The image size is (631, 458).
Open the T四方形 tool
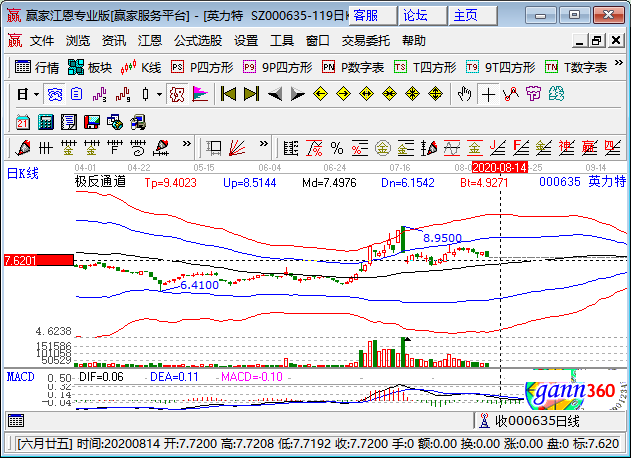(x=425, y=67)
